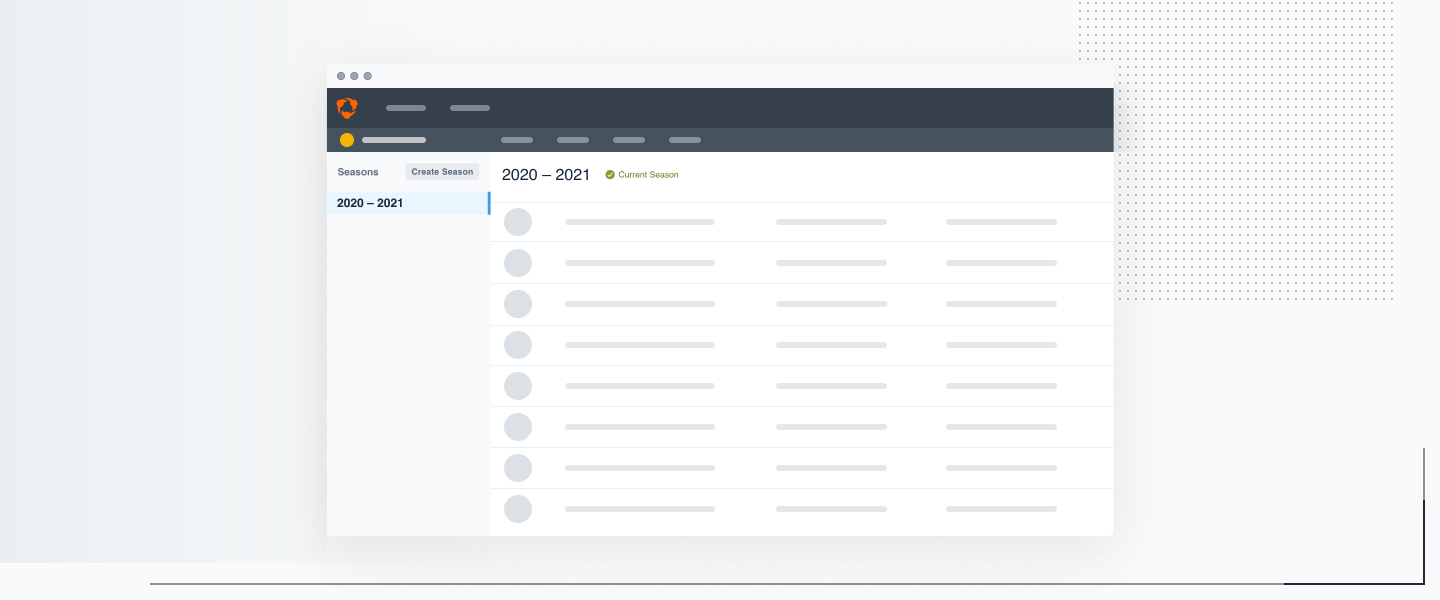This screenshot has height=600, width=1440.
Task: Click the large 2020 – 2021 page title
Action: pyautogui.click(x=546, y=175)
